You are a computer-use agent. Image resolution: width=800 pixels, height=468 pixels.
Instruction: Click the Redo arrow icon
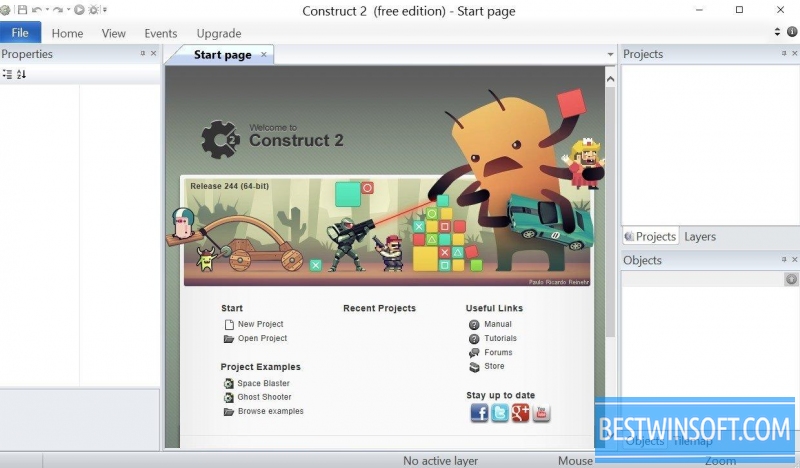coord(58,10)
